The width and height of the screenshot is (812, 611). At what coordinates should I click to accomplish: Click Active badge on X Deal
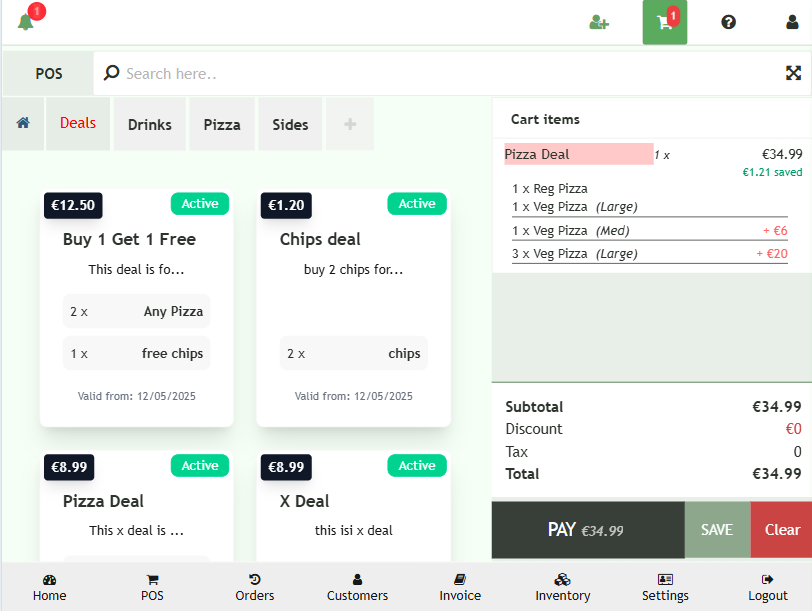point(417,465)
